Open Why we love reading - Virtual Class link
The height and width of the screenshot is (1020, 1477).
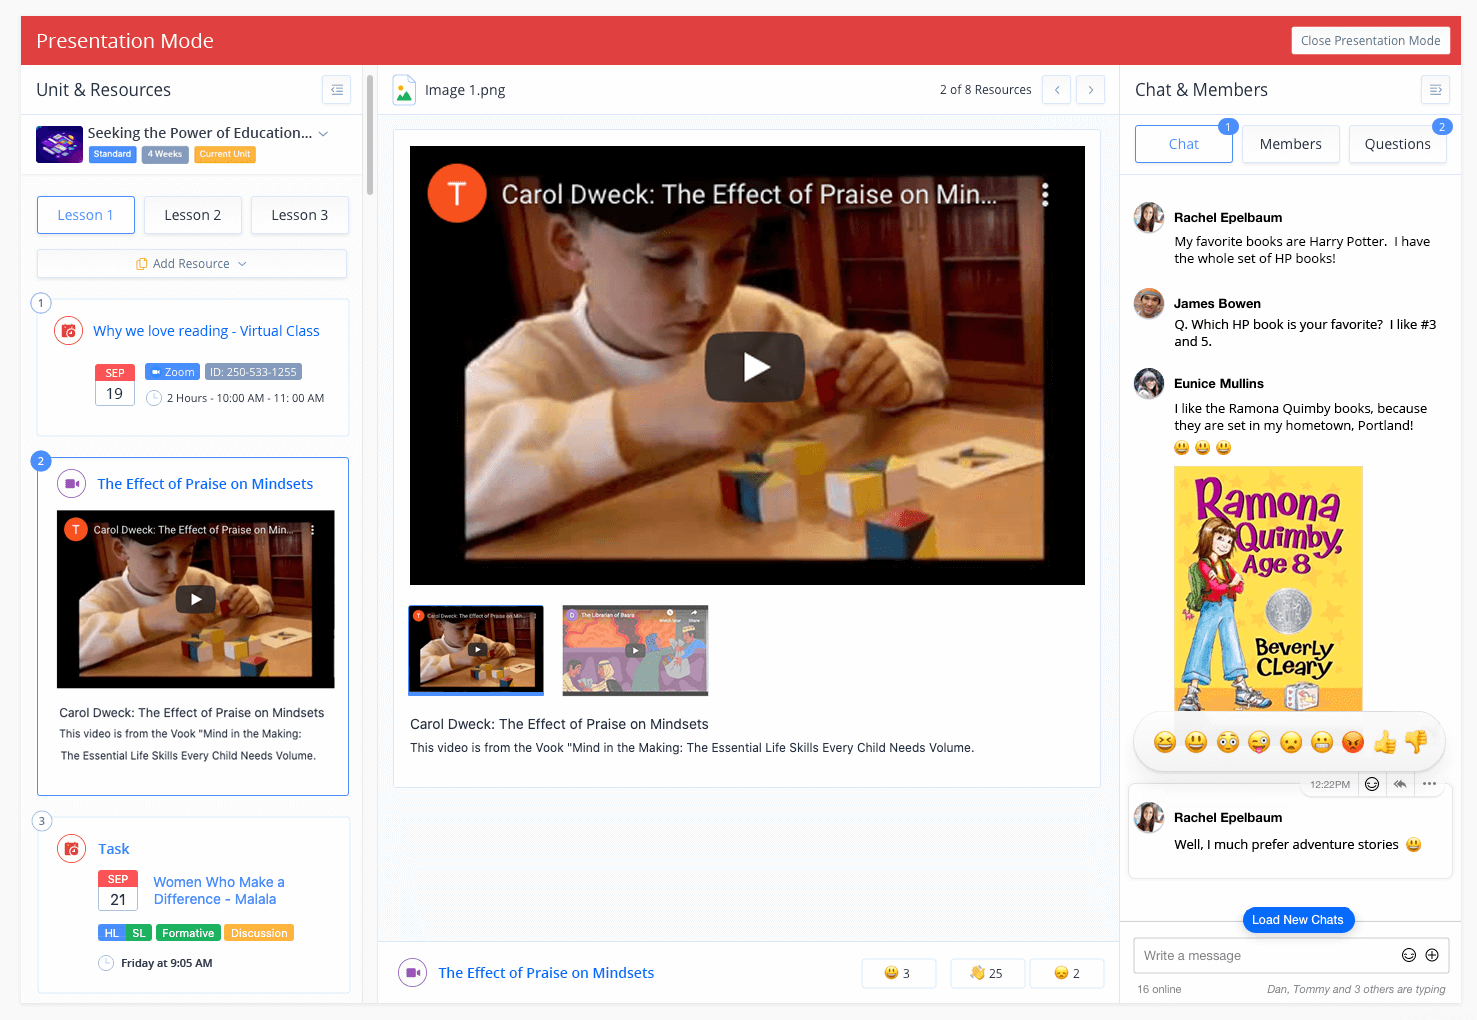[x=206, y=331]
